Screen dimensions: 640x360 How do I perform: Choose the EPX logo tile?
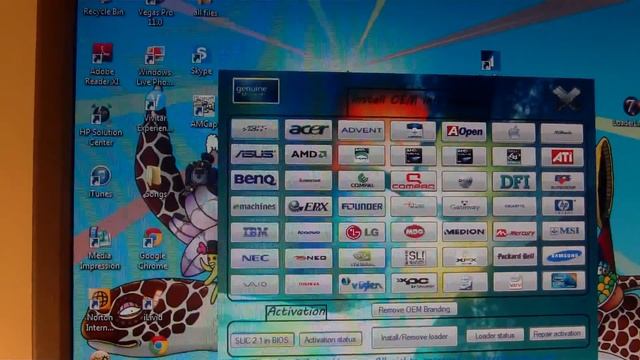308,207
